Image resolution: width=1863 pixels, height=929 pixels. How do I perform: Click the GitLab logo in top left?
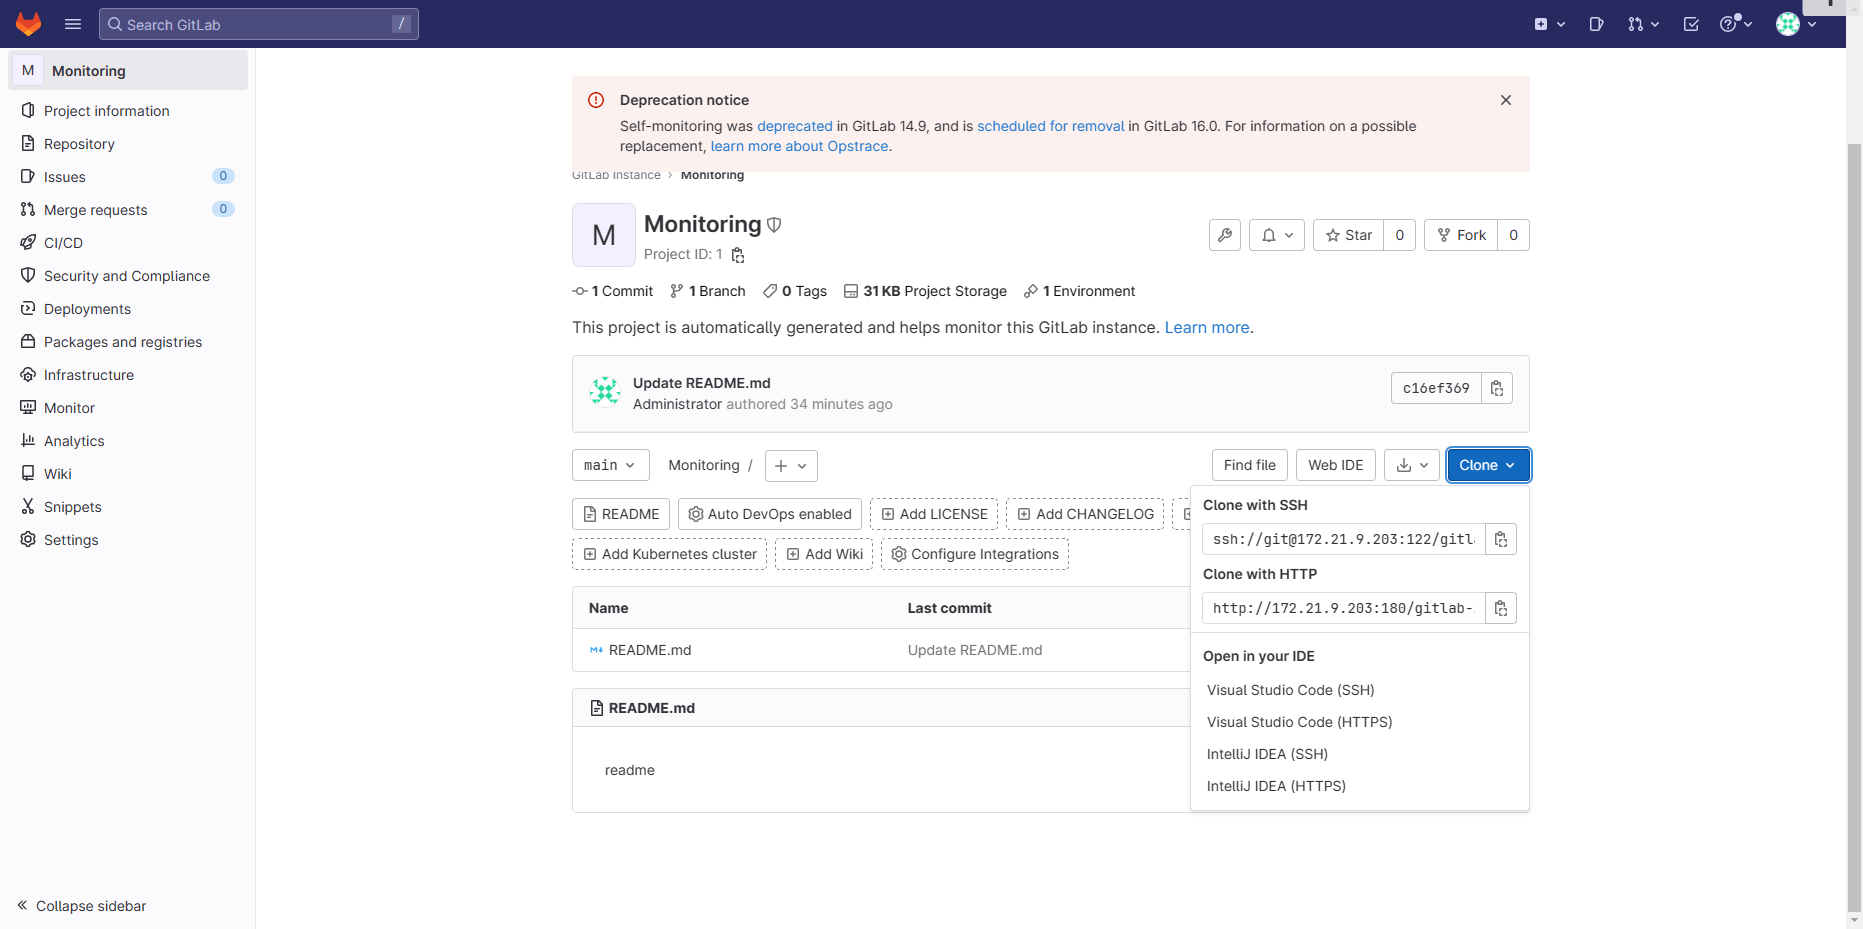coord(28,23)
